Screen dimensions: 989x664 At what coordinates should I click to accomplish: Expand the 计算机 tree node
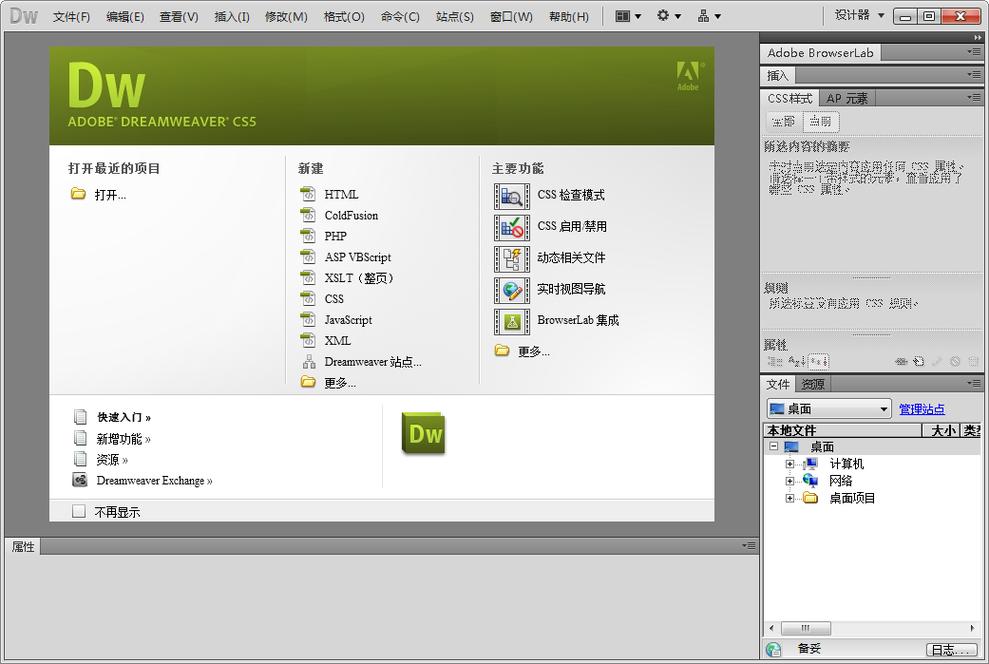click(x=789, y=463)
